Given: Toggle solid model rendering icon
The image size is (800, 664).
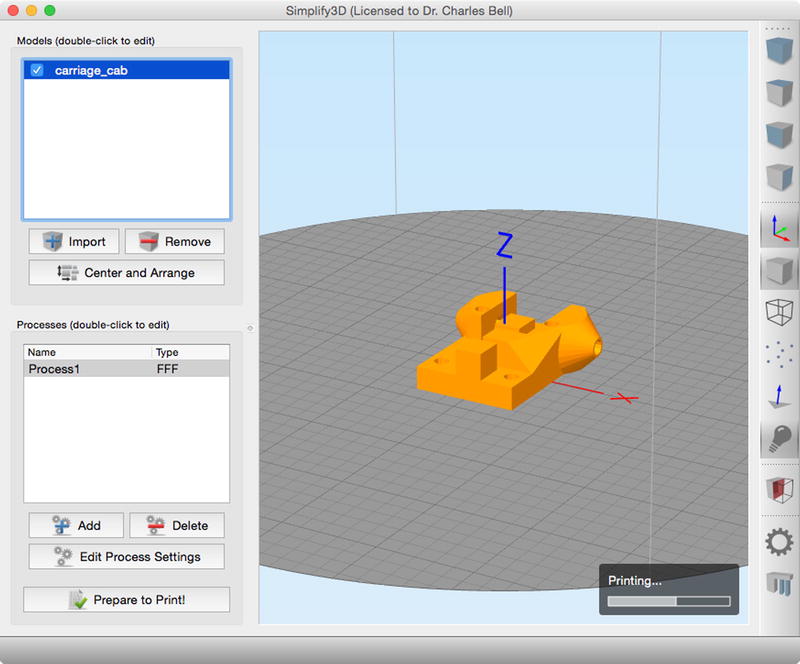Looking at the screenshot, I should pyautogui.click(x=779, y=270).
